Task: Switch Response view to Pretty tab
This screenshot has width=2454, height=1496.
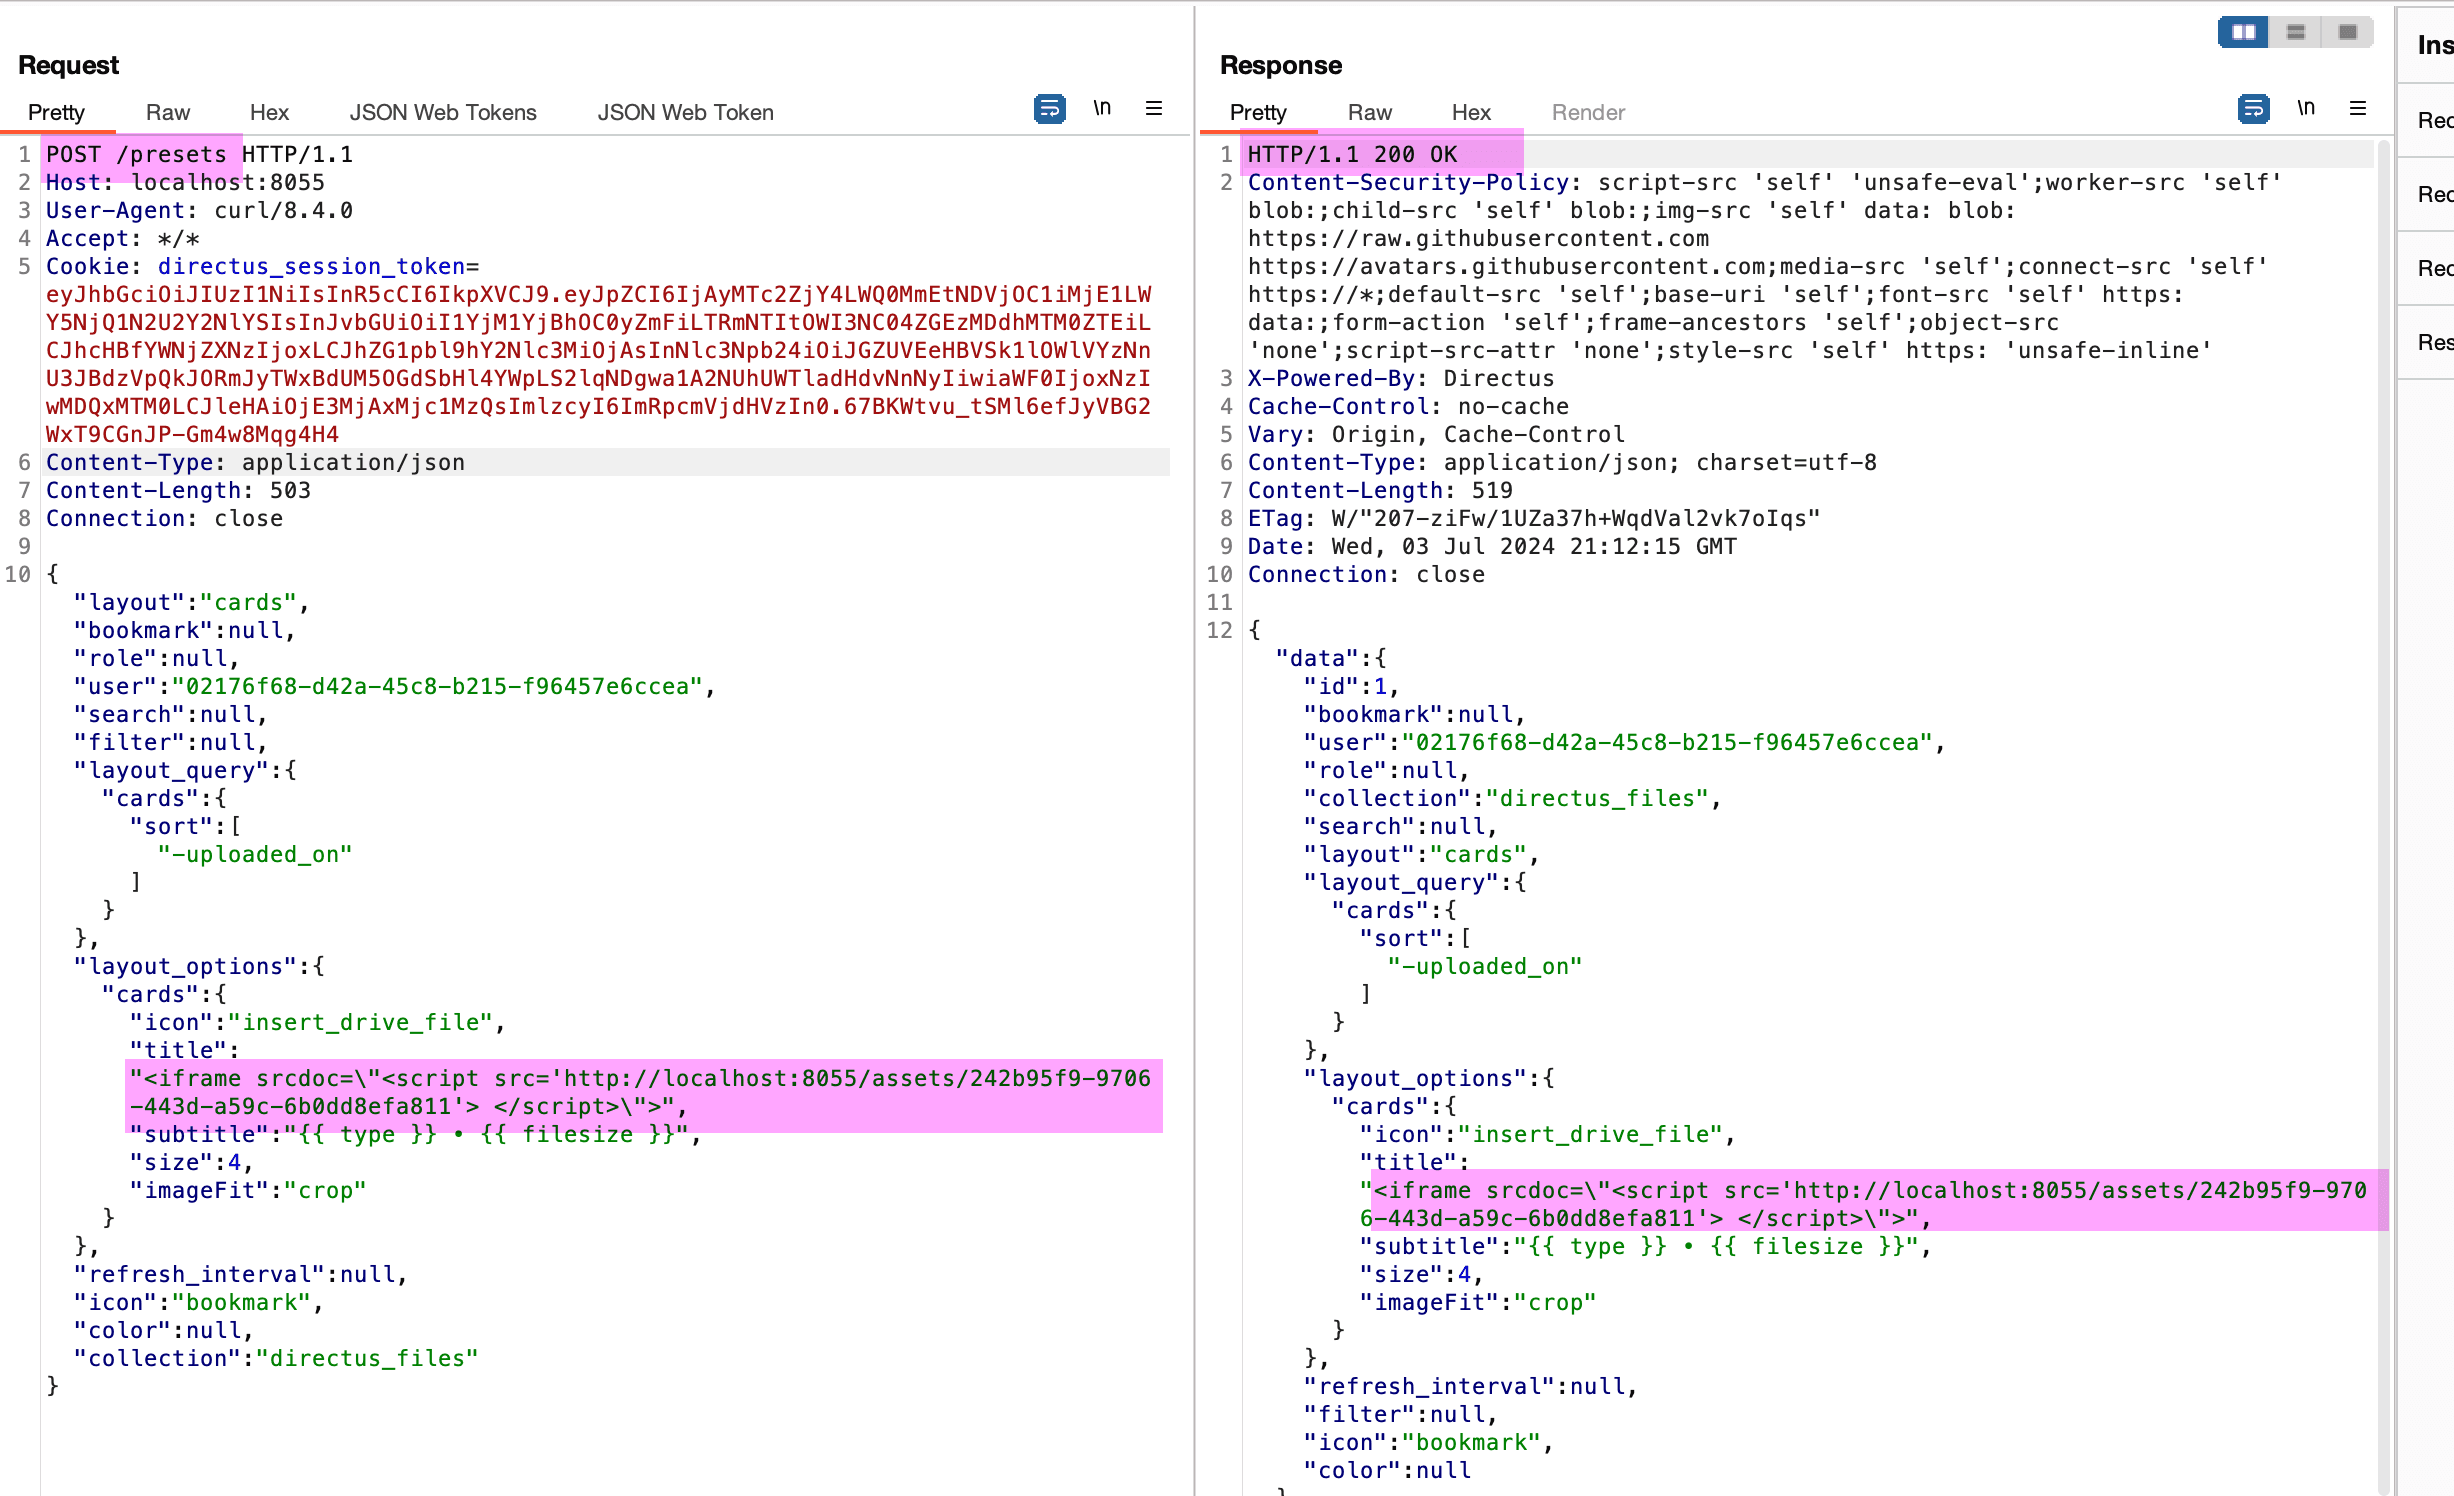Action: click(1258, 112)
